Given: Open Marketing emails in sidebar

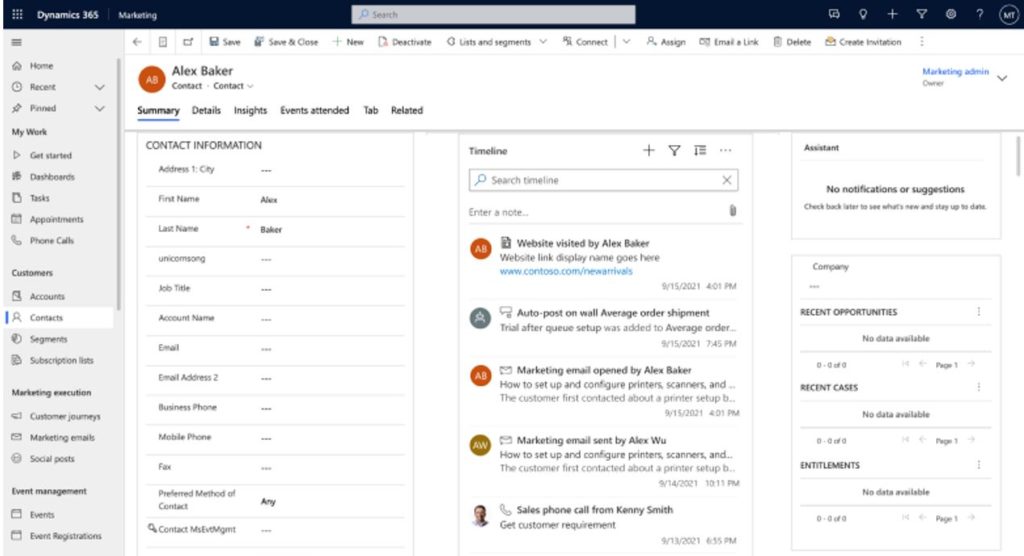Looking at the screenshot, I should tap(62, 438).
